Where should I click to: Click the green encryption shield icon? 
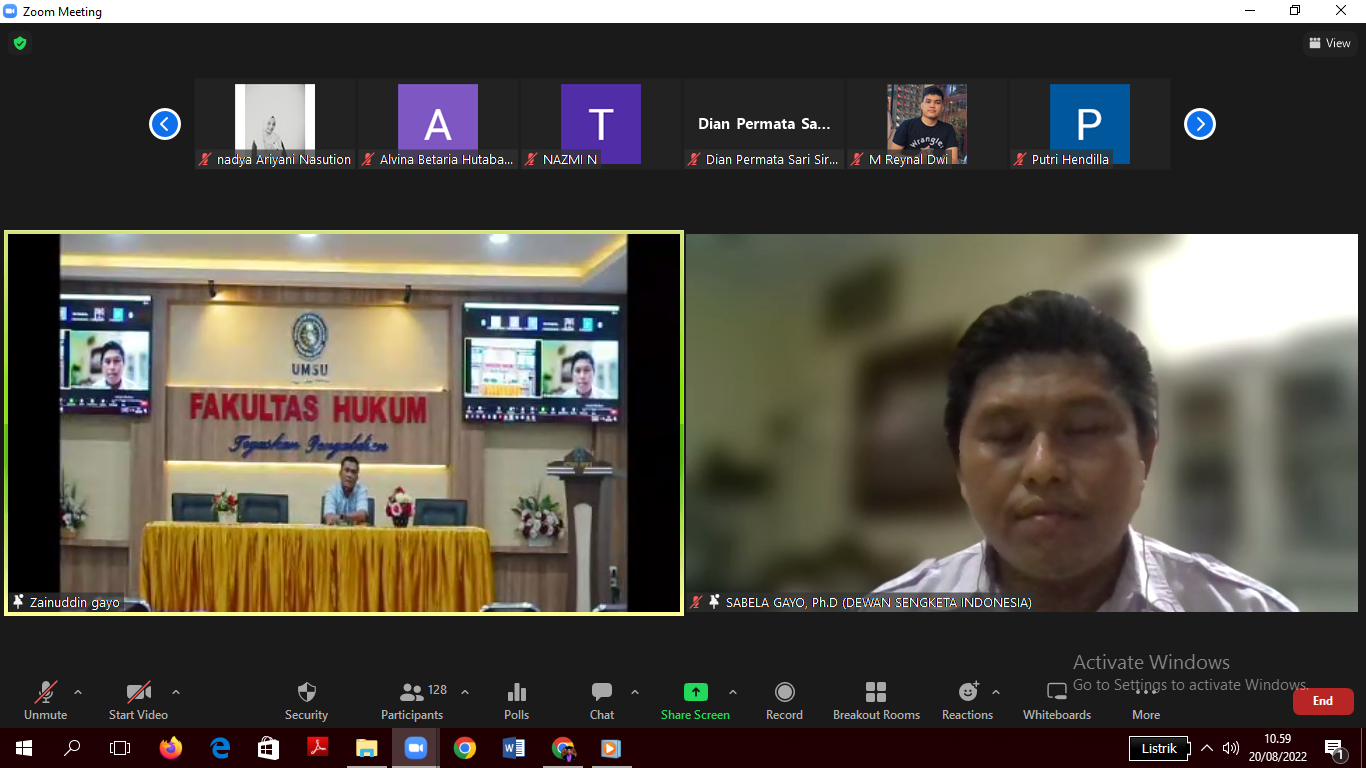(x=19, y=43)
